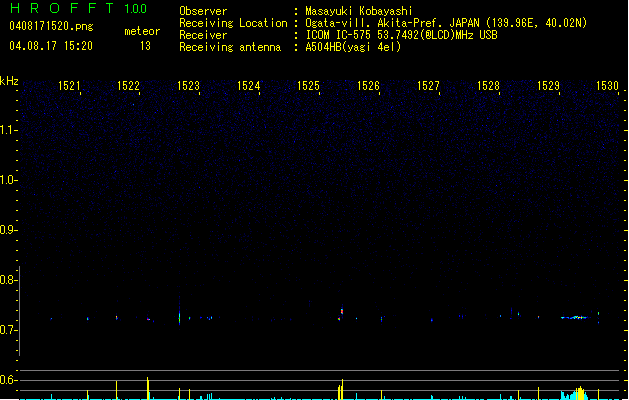Select the file name 0408171520.png
The width and height of the screenshot is (629, 400).
pyautogui.click(x=51, y=26)
